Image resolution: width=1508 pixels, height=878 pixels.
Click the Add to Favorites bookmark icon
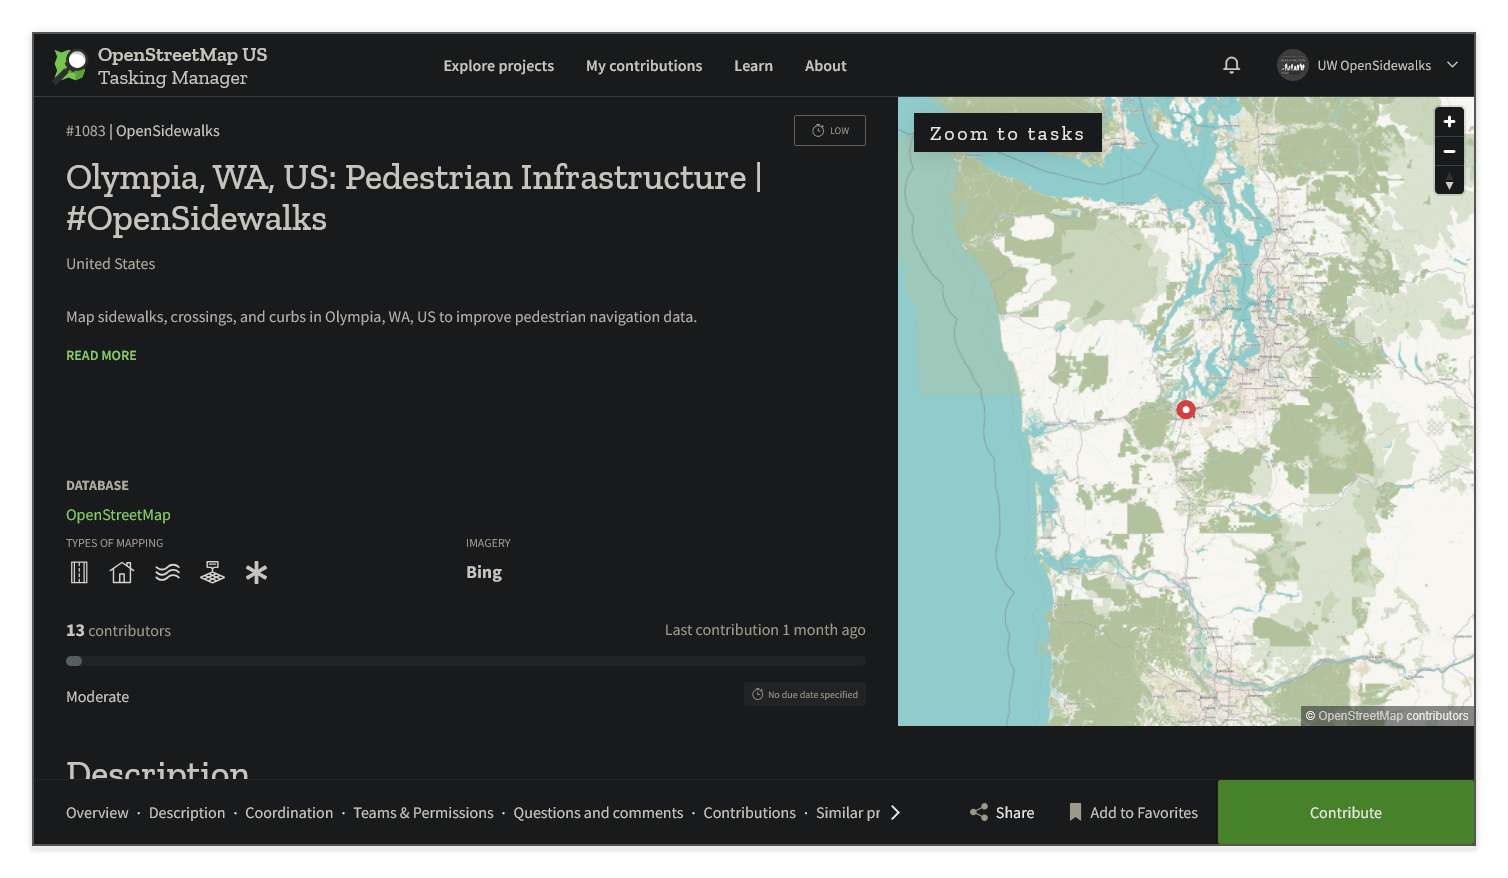(x=1074, y=812)
